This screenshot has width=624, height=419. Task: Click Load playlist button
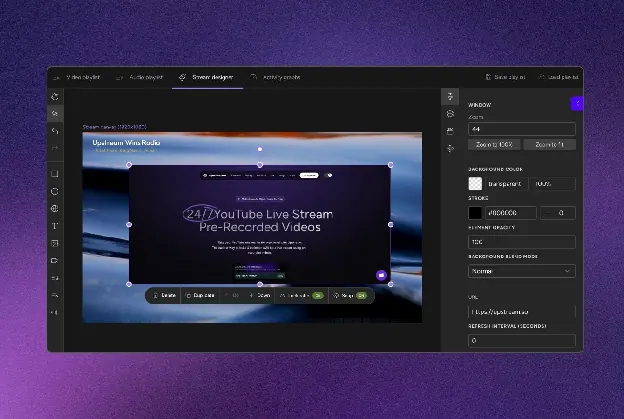pyautogui.click(x=559, y=77)
